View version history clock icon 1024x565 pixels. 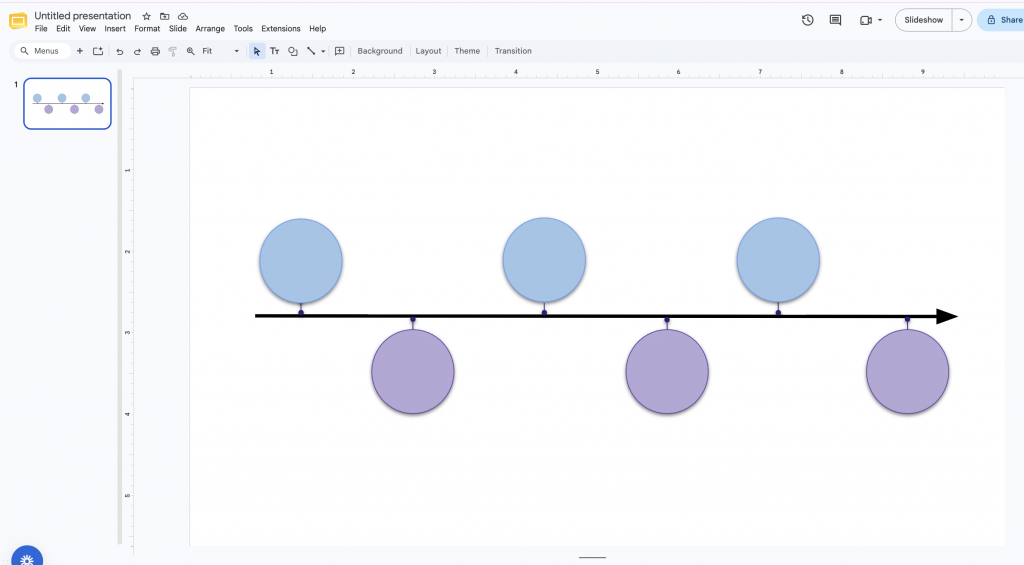click(808, 20)
